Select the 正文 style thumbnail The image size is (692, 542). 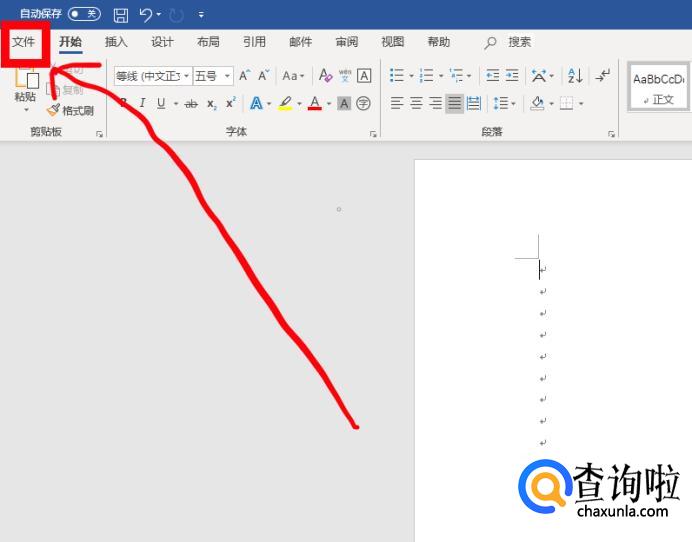coord(658,87)
